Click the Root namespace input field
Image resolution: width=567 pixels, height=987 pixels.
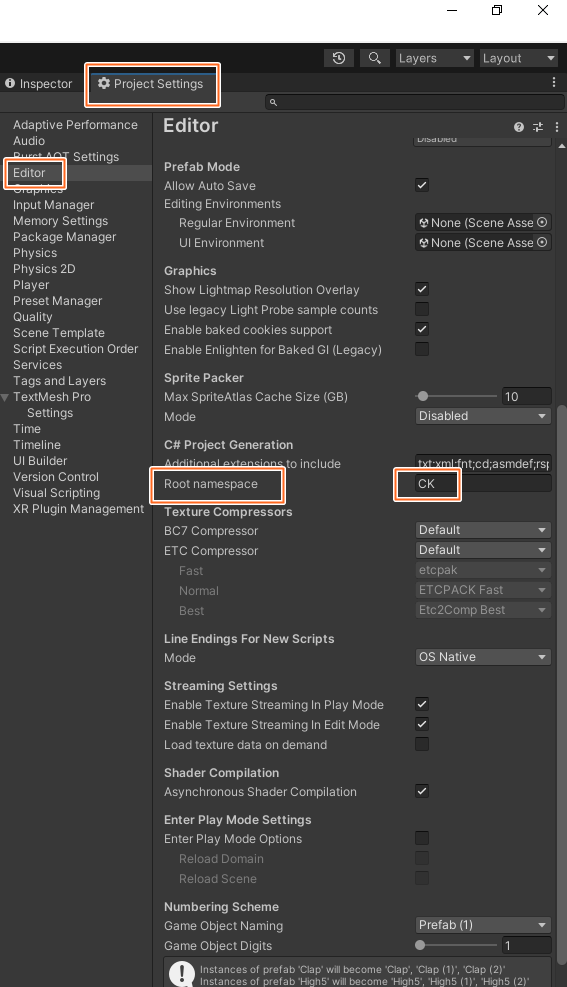[483, 483]
